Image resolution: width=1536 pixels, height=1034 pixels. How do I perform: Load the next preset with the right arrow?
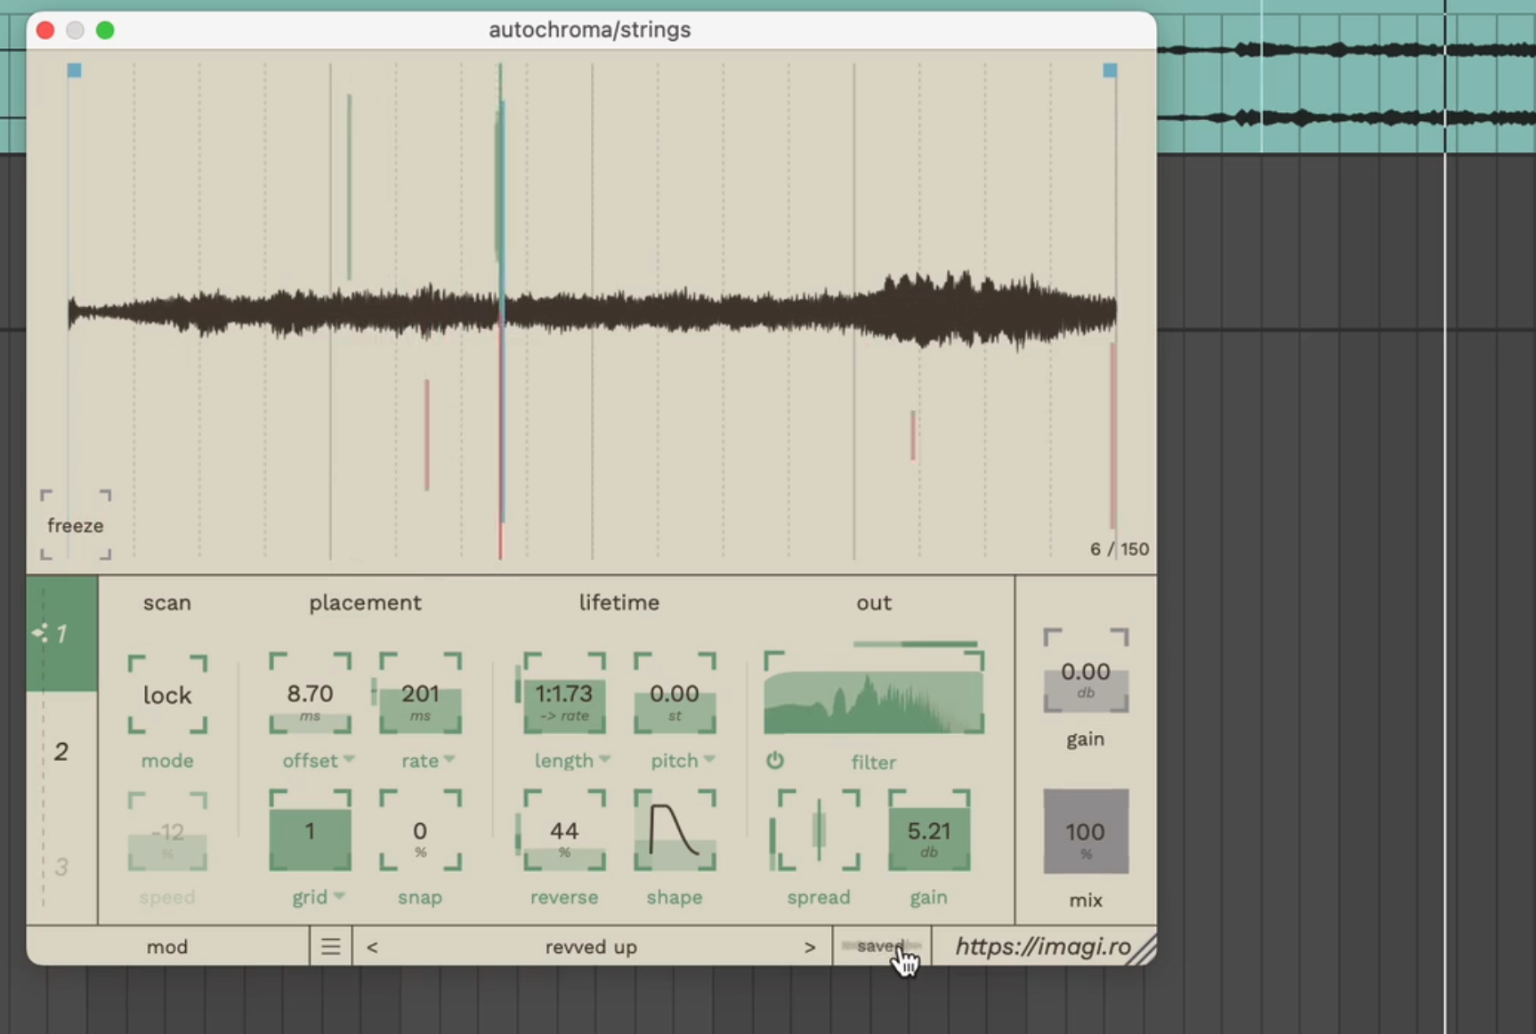(810, 946)
